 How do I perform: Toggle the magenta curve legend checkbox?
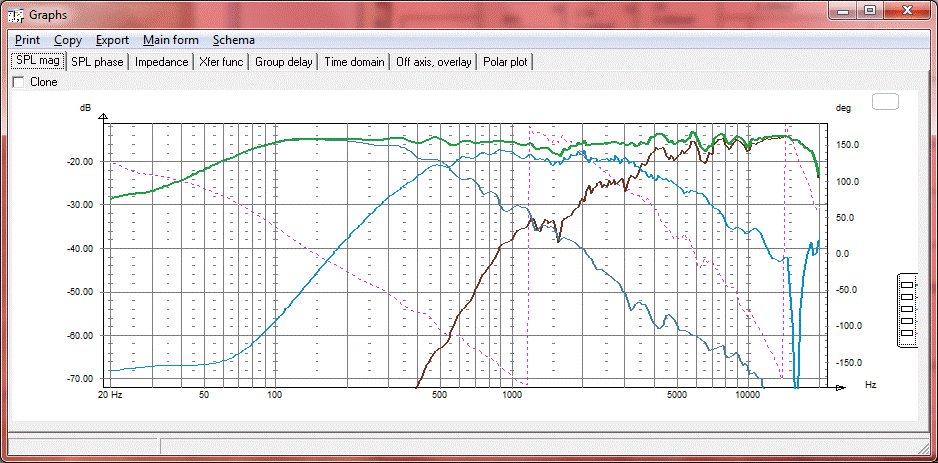(907, 333)
